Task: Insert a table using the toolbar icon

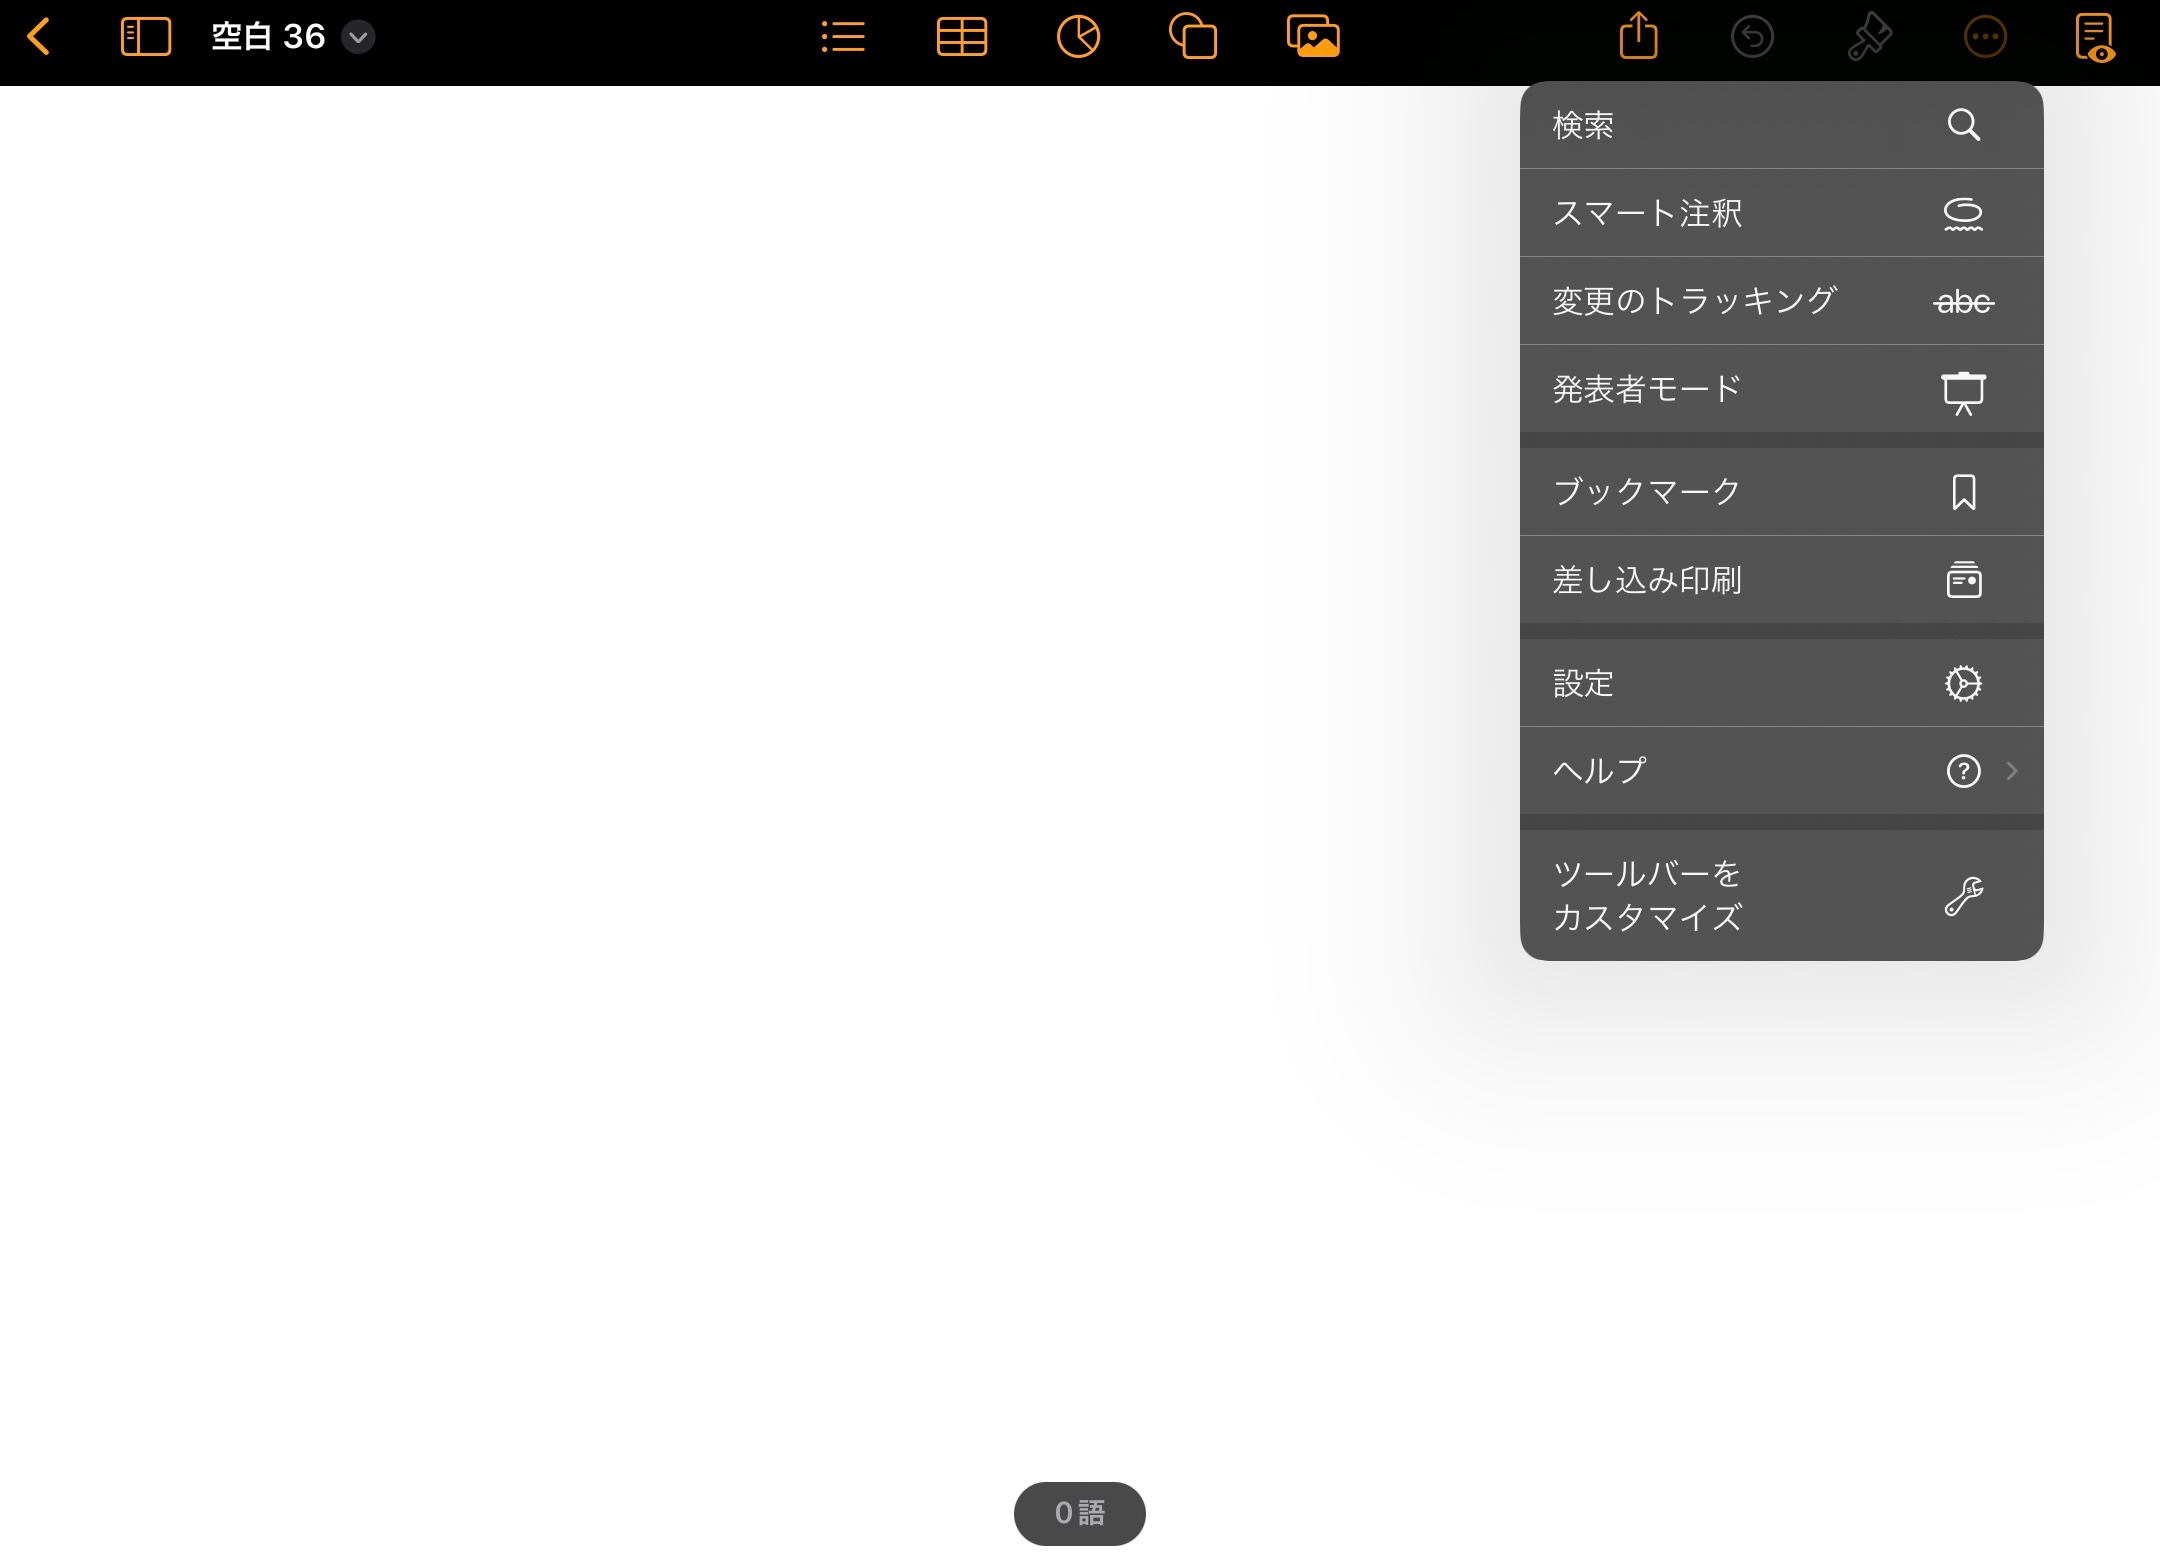Action: click(961, 38)
